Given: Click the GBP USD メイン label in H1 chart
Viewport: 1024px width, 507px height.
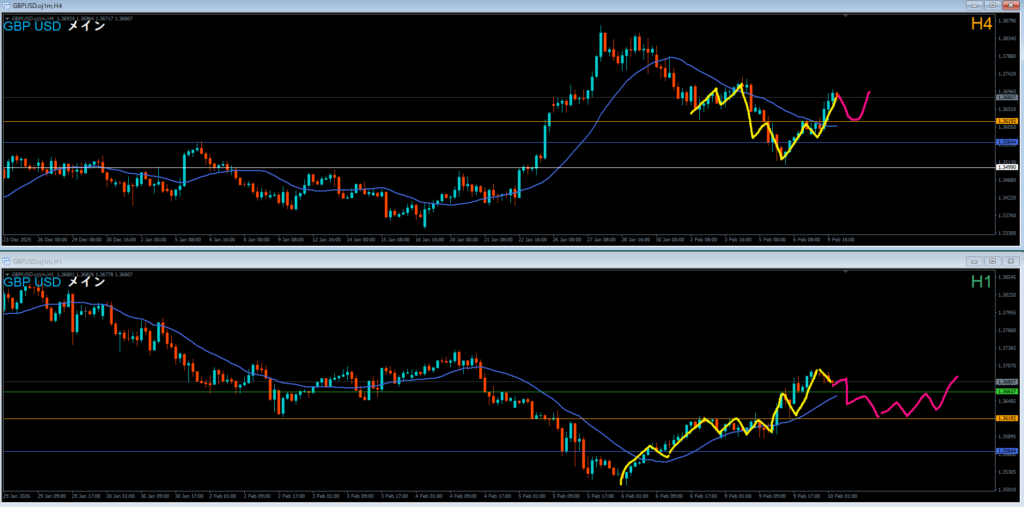Looking at the screenshot, I should coord(55,282).
